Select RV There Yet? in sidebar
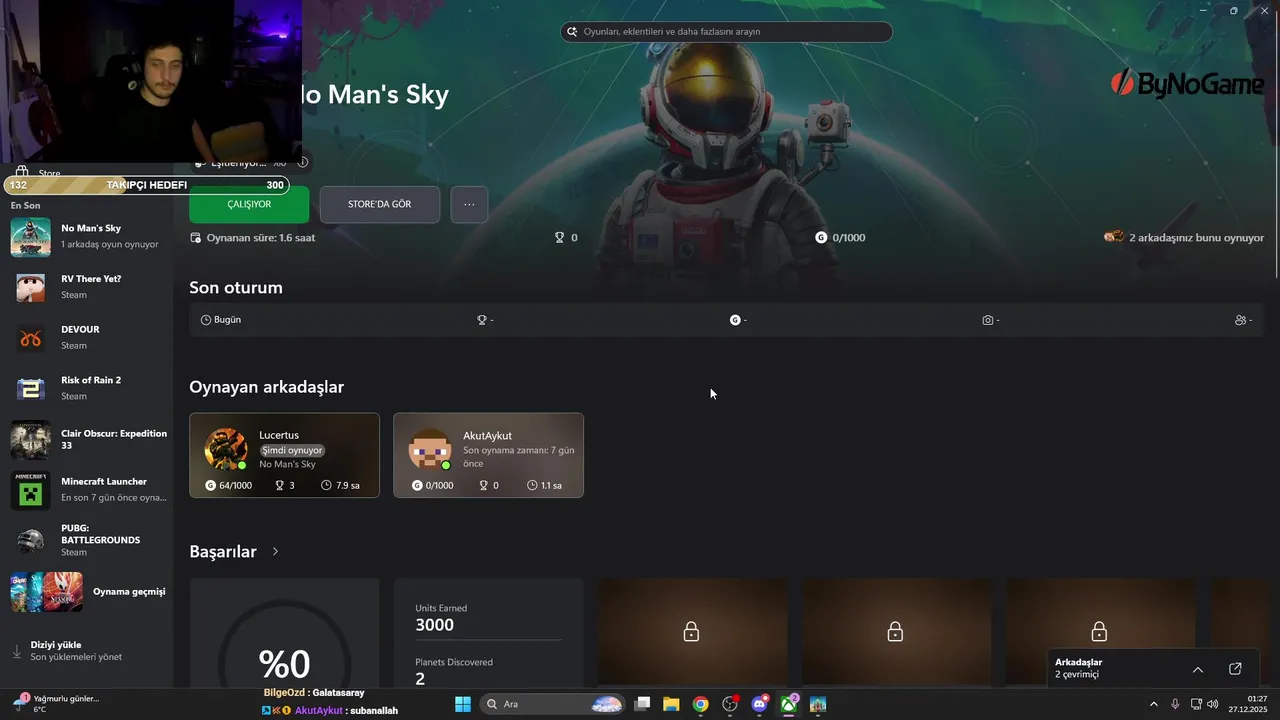1280x720 pixels. 87,287
